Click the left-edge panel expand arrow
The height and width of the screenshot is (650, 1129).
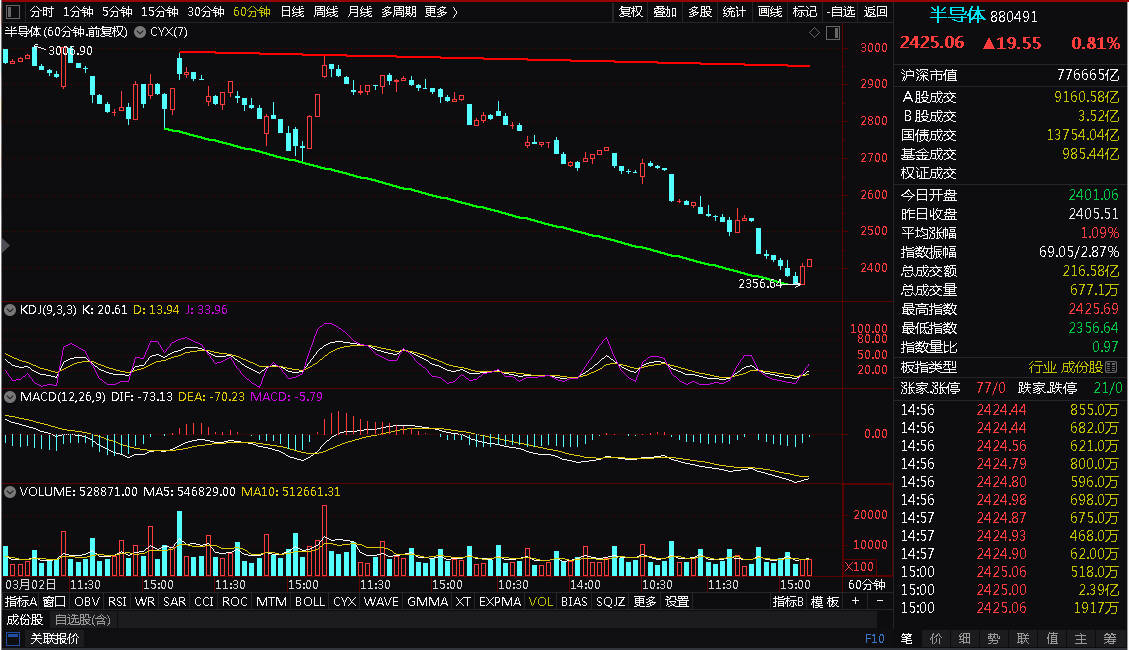6,245
